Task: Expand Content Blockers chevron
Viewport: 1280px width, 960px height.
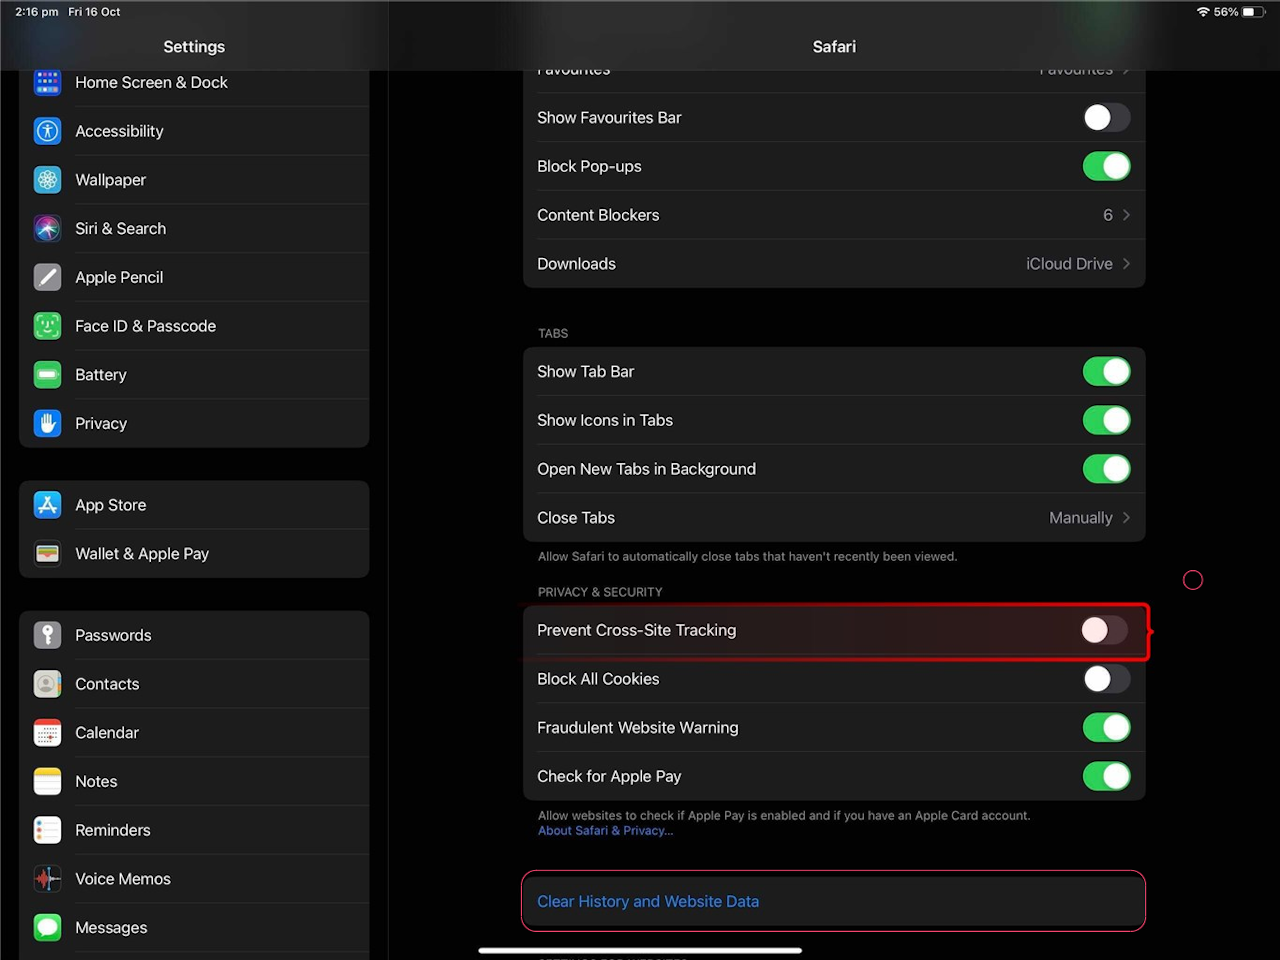Action: [x=1126, y=215]
